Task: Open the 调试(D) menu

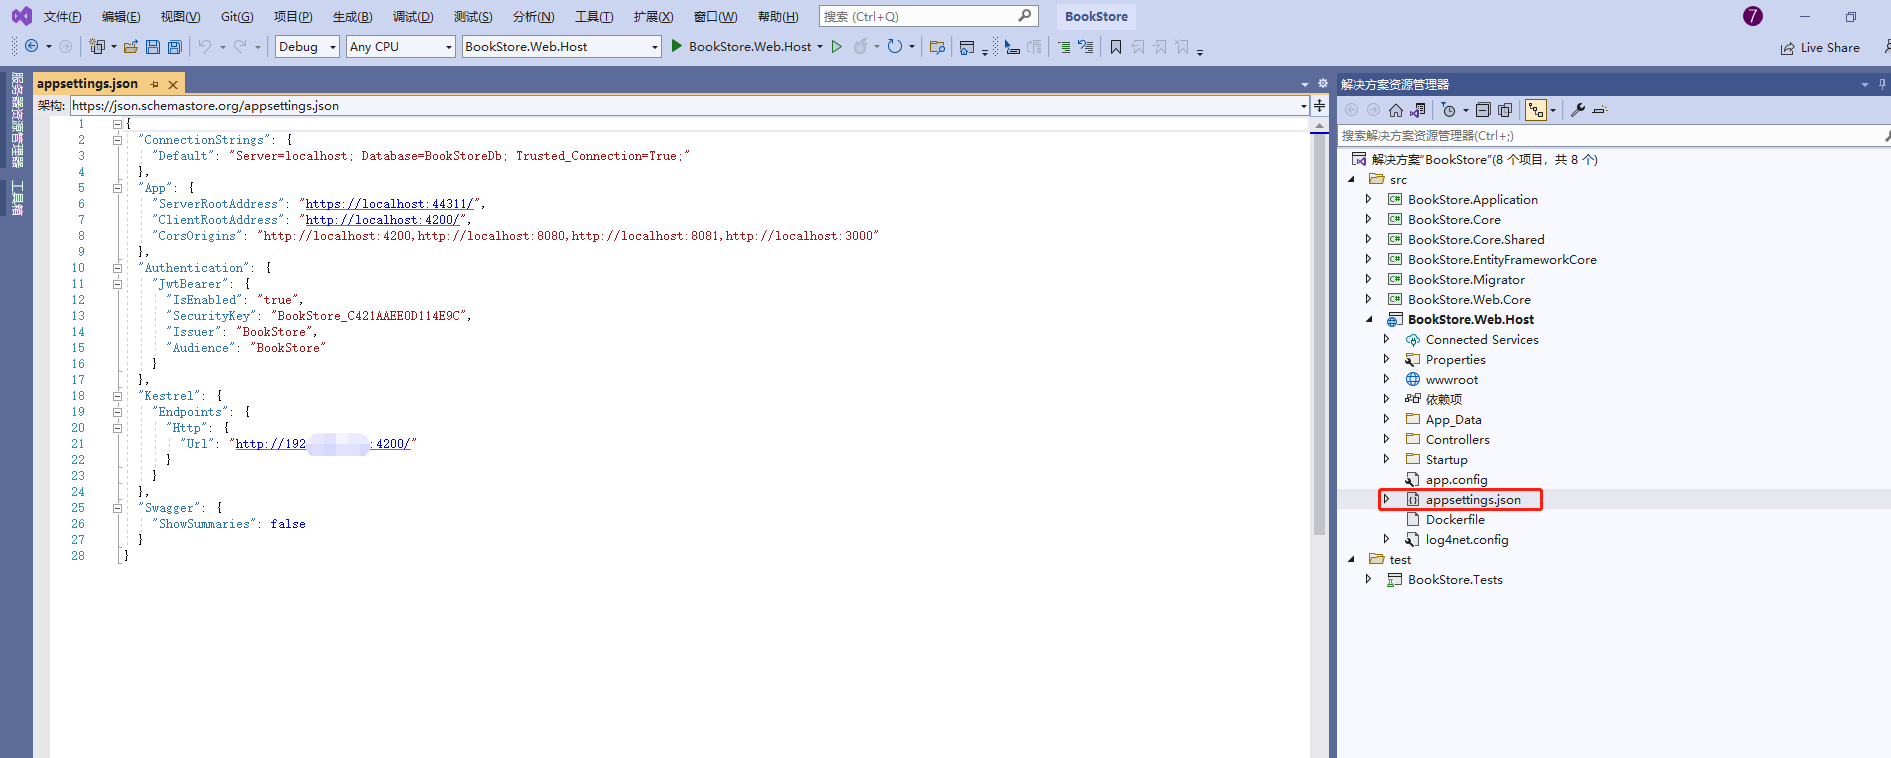Action: [x=413, y=16]
